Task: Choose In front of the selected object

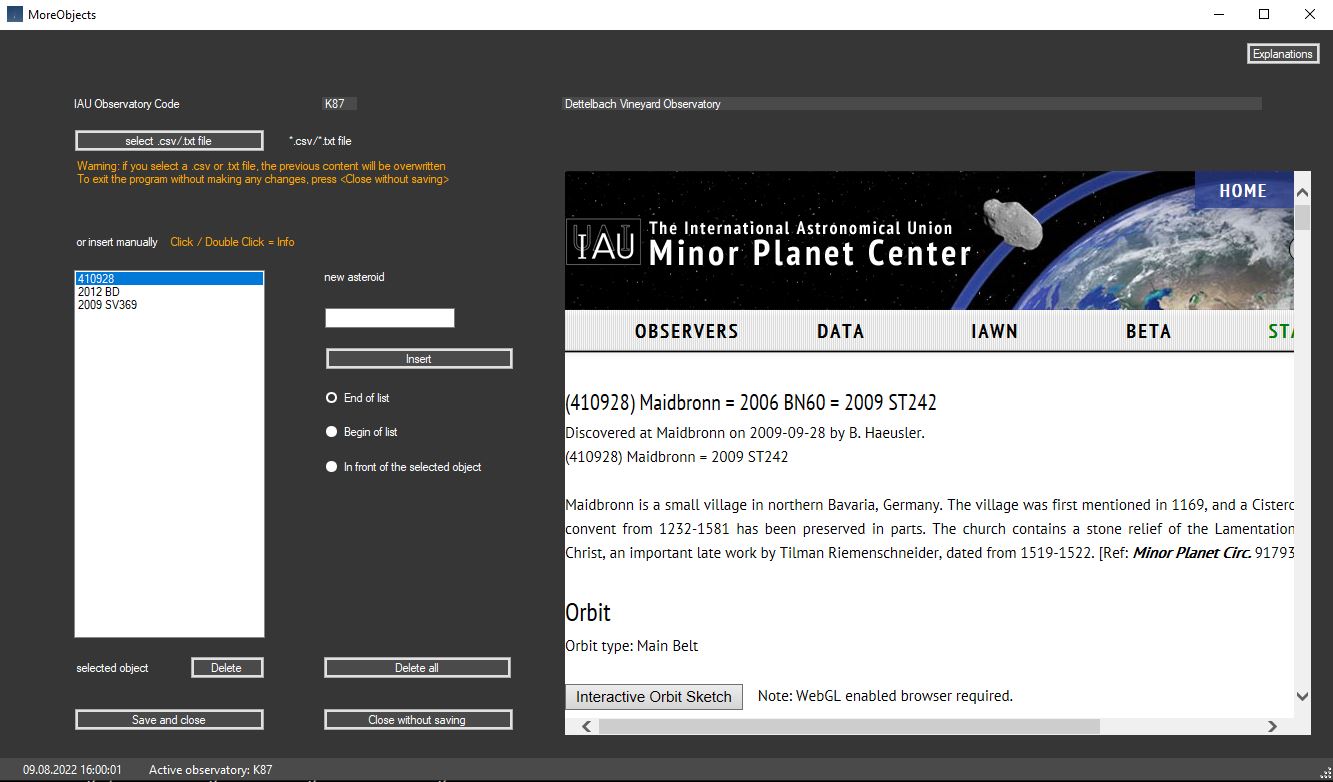Action: point(404,467)
